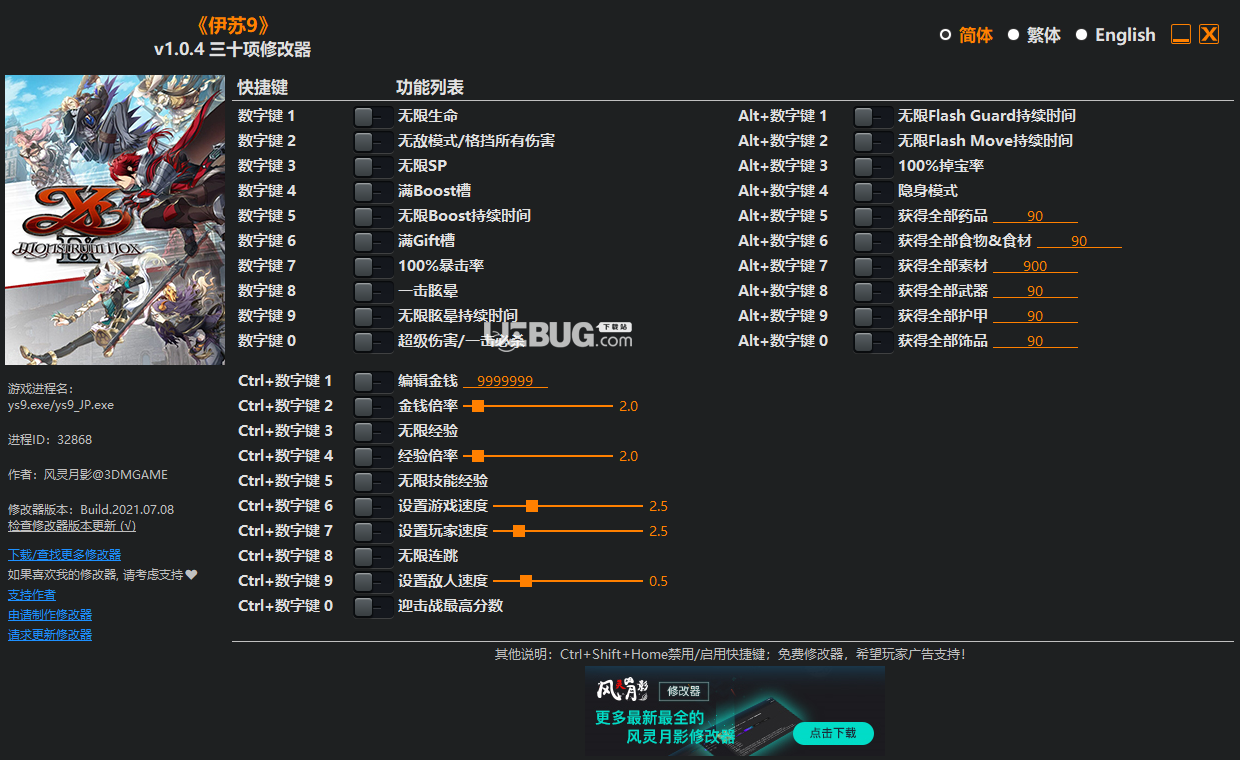Click the 修改器 tag in the banner
The width and height of the screenshot is (1240, 760).
(684, 691)
